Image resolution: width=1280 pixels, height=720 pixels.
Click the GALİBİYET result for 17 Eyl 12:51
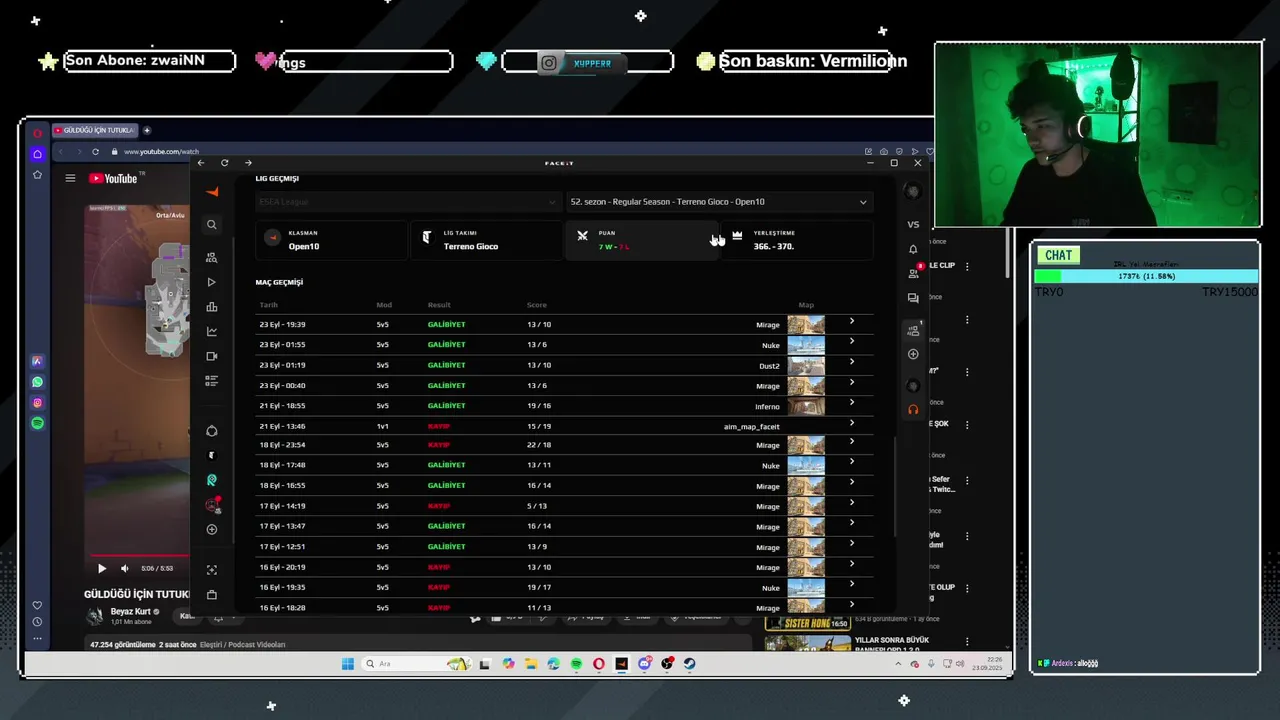pos(446,547)
